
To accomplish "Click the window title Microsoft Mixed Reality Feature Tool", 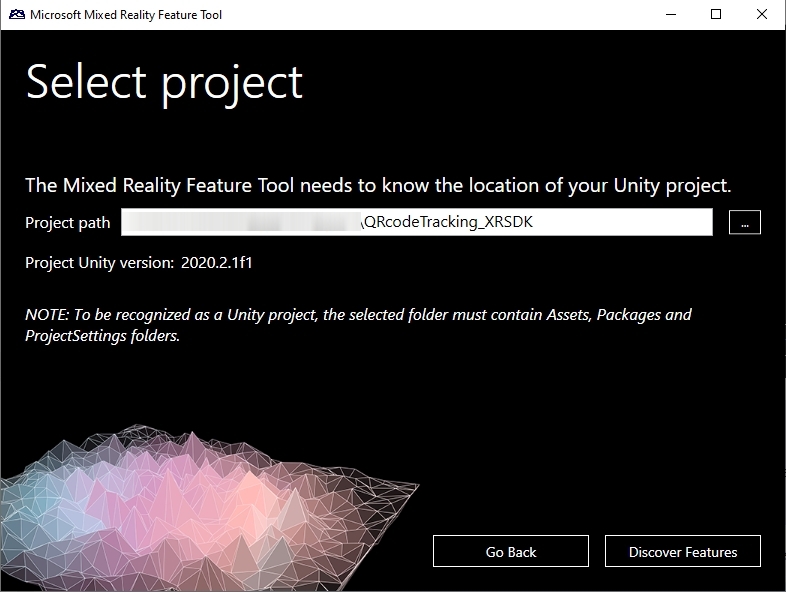I will point(126,15).
